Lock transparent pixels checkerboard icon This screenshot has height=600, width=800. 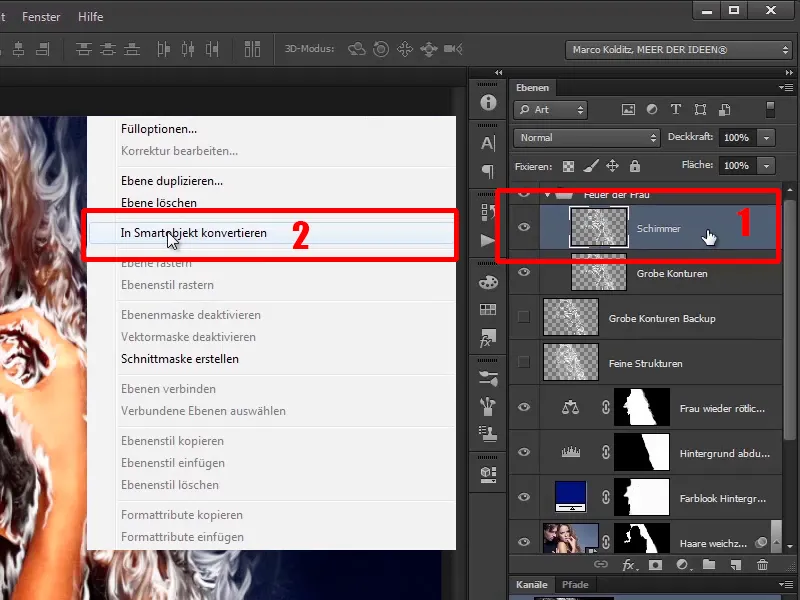click(568, 166)
